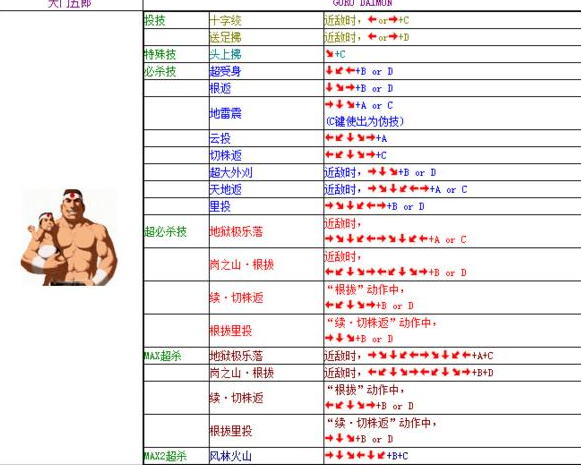Click the MAX2超杀 category label
This screenshot has height=468, width=582.
click(165, 456)
